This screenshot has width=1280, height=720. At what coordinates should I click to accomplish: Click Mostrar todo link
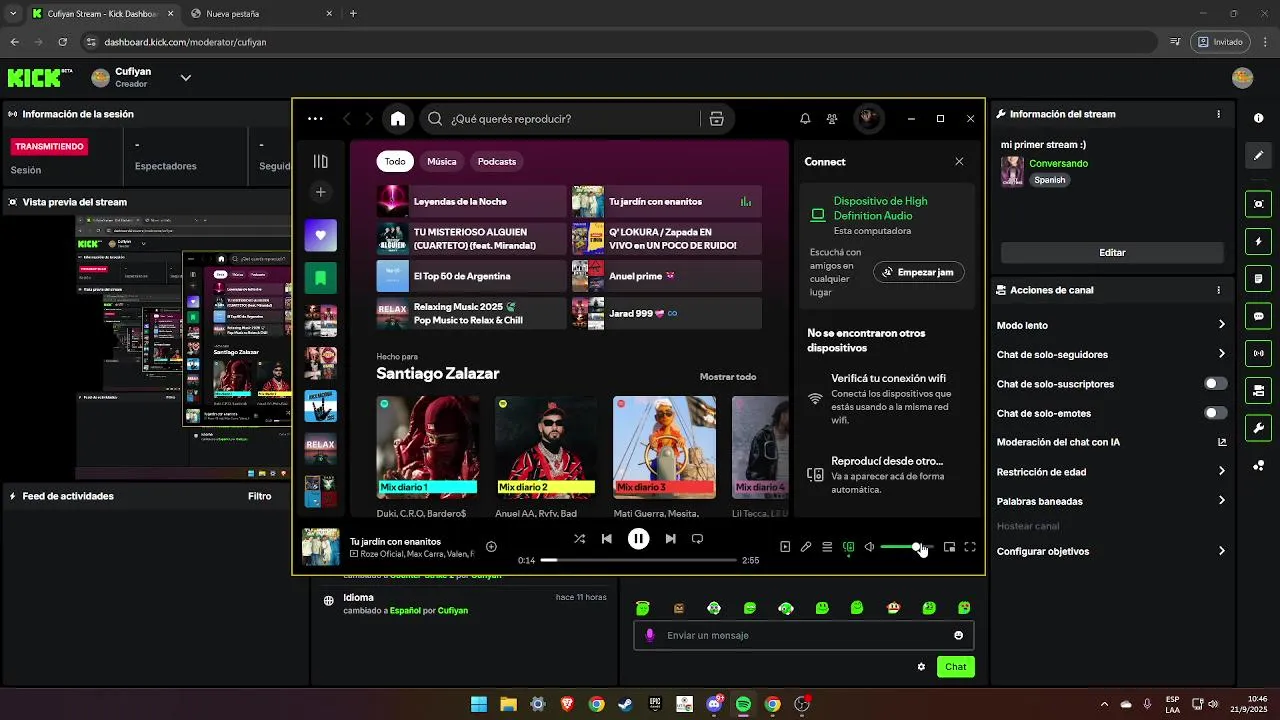728,377
